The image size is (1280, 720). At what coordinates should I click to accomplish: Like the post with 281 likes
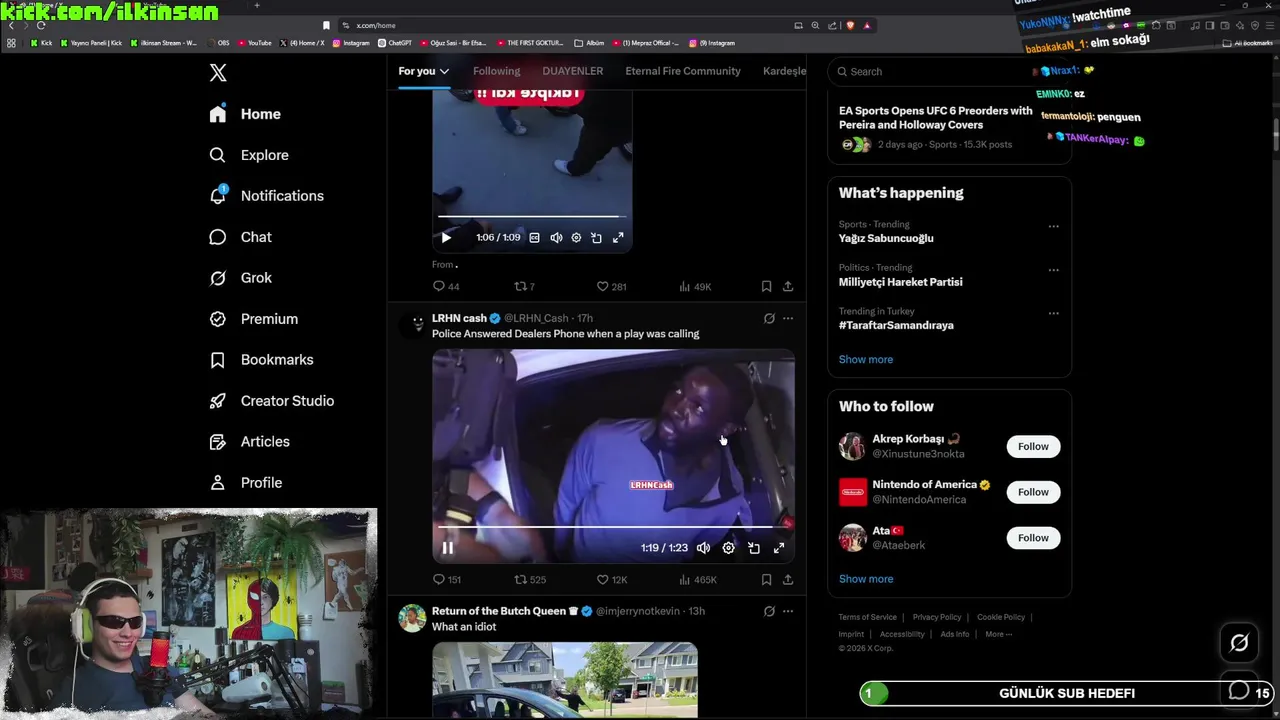click(x=611, y=287)
